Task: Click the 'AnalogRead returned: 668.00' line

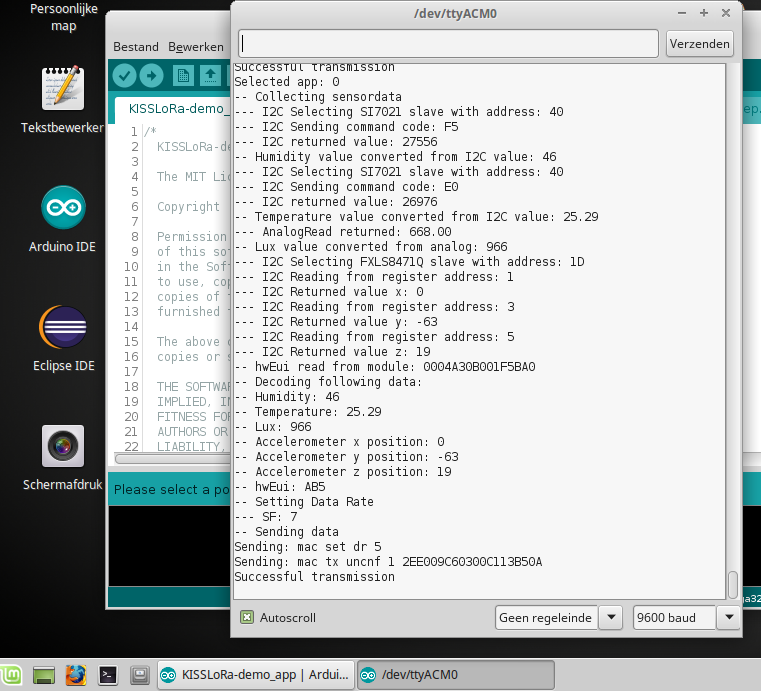Action: (343, 231)
